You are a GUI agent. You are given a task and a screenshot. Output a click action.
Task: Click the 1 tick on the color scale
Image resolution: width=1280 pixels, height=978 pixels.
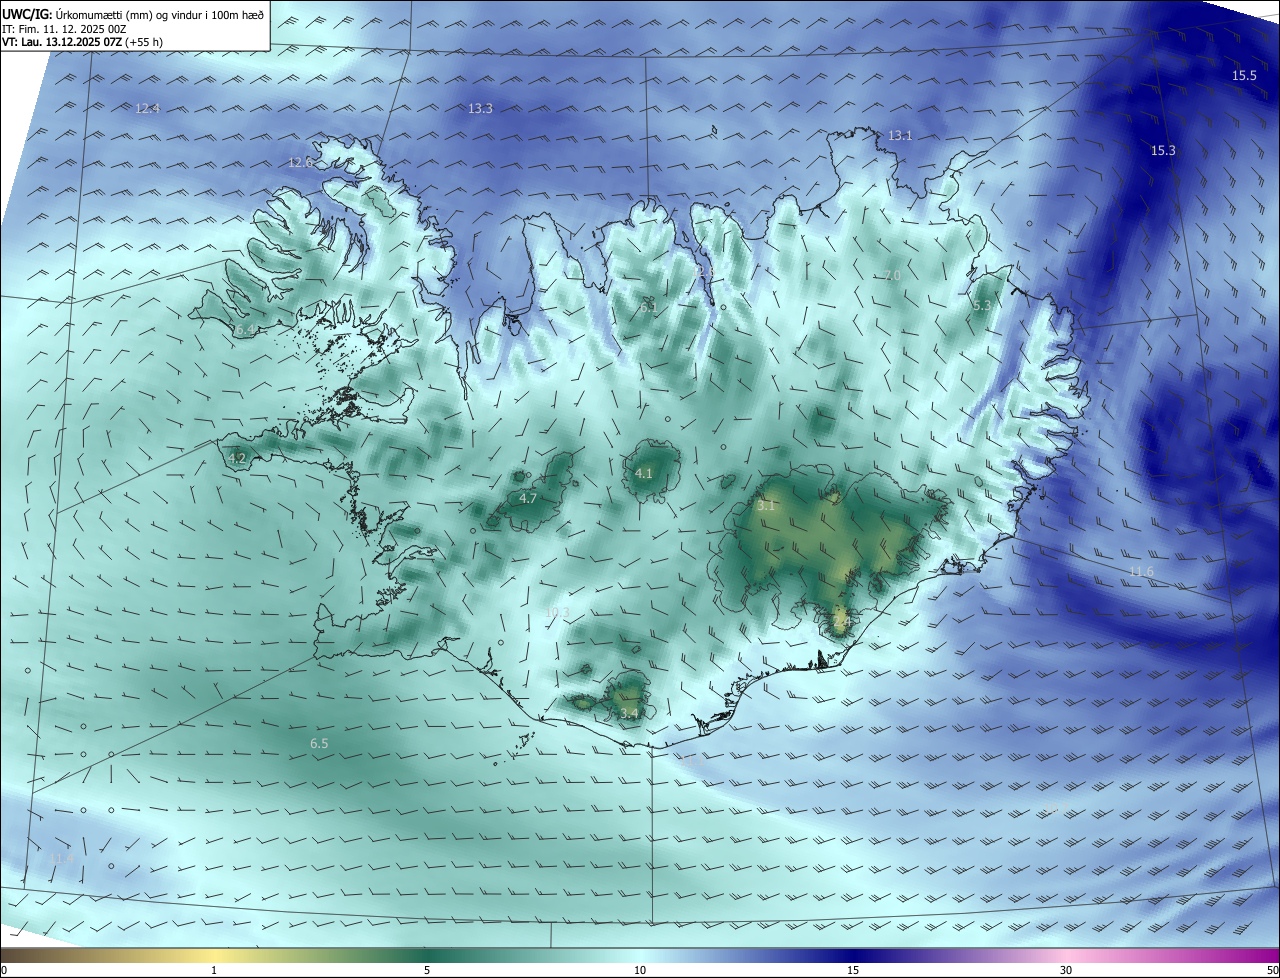pos(214,970)
